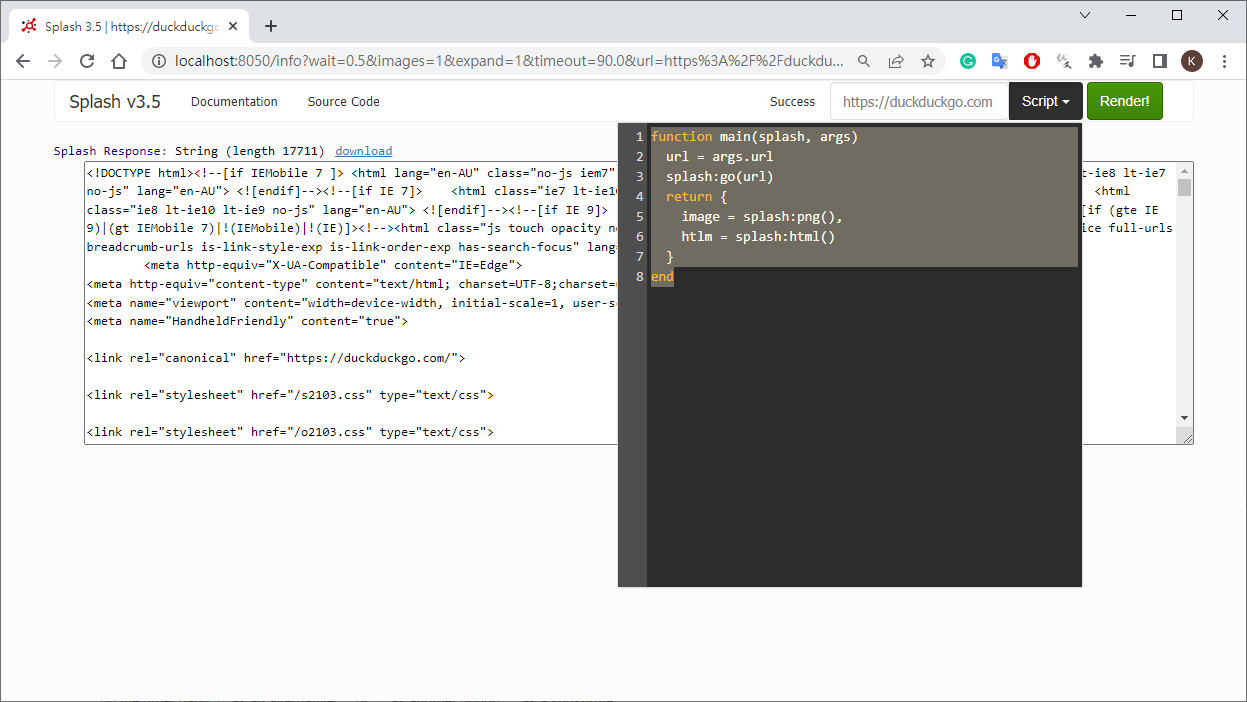Expand the tab search chevron
This screenshot has height=702, width=1247.
click(1085, 15)
